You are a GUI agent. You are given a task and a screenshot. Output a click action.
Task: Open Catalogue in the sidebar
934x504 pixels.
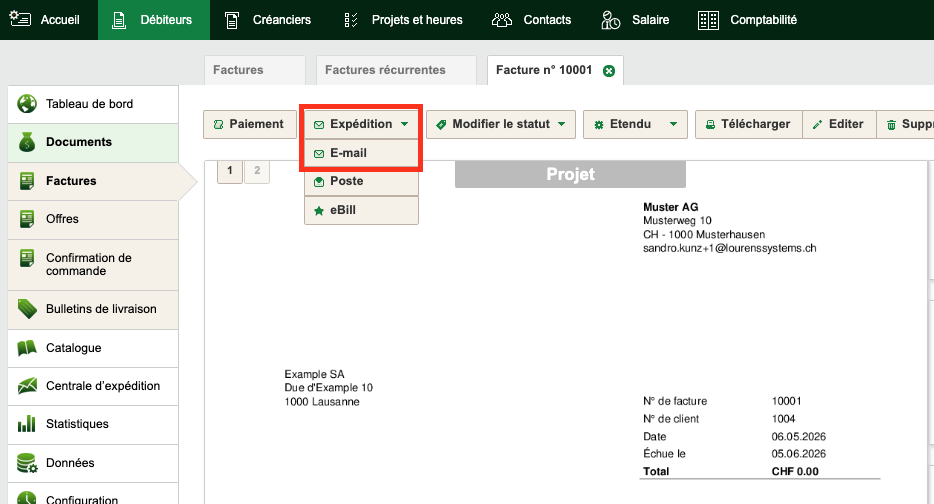pos(93,348)
